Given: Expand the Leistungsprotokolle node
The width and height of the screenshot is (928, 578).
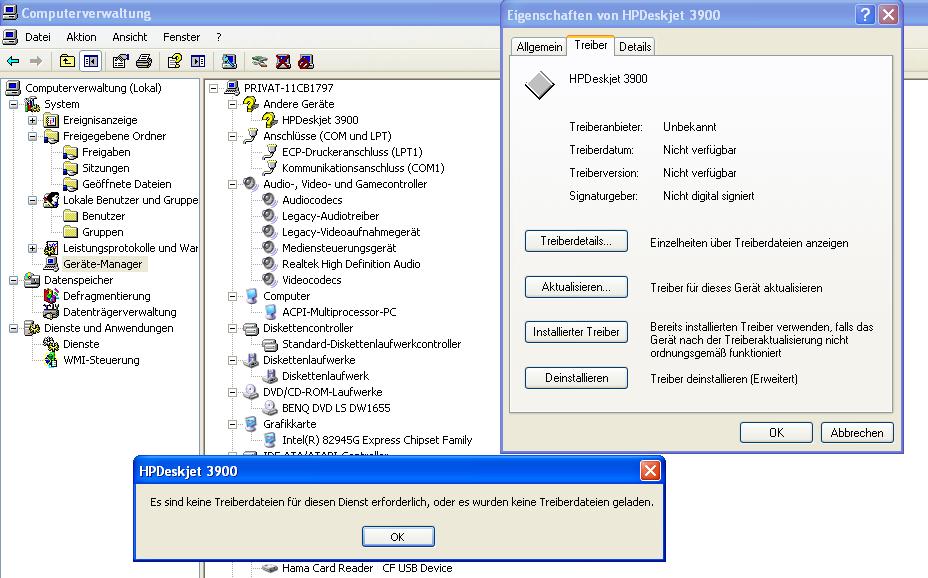Looking at the screenshot, I should [33, 248].
